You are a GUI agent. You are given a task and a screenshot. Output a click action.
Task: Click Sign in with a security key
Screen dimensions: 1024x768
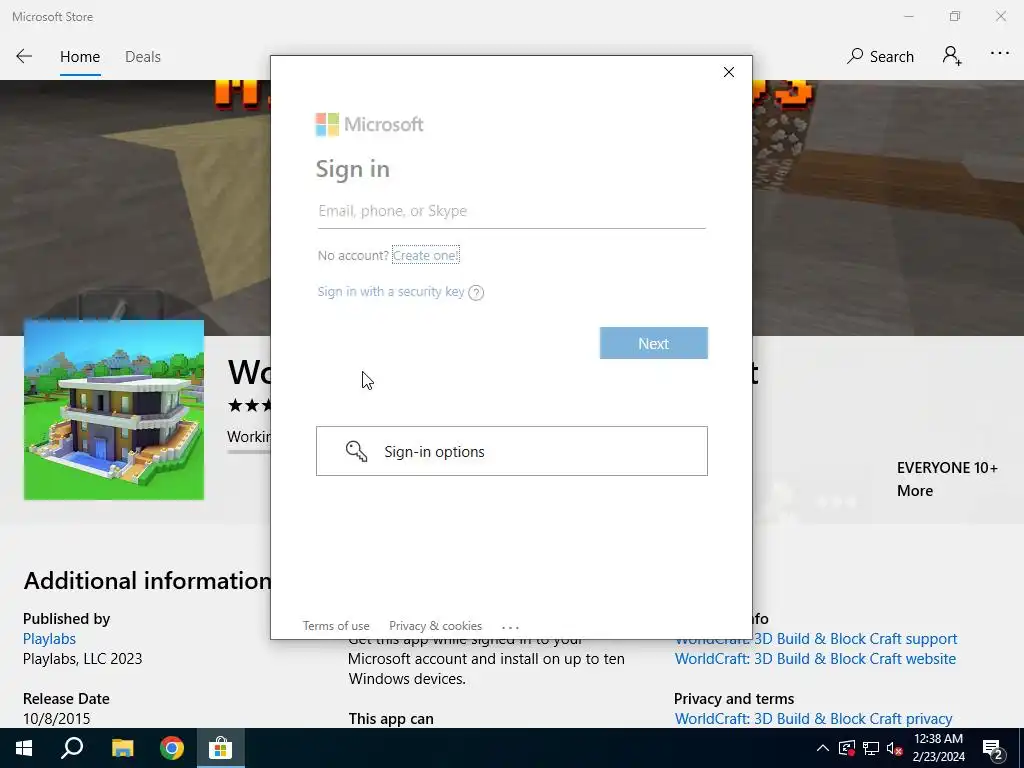point(391,291)
